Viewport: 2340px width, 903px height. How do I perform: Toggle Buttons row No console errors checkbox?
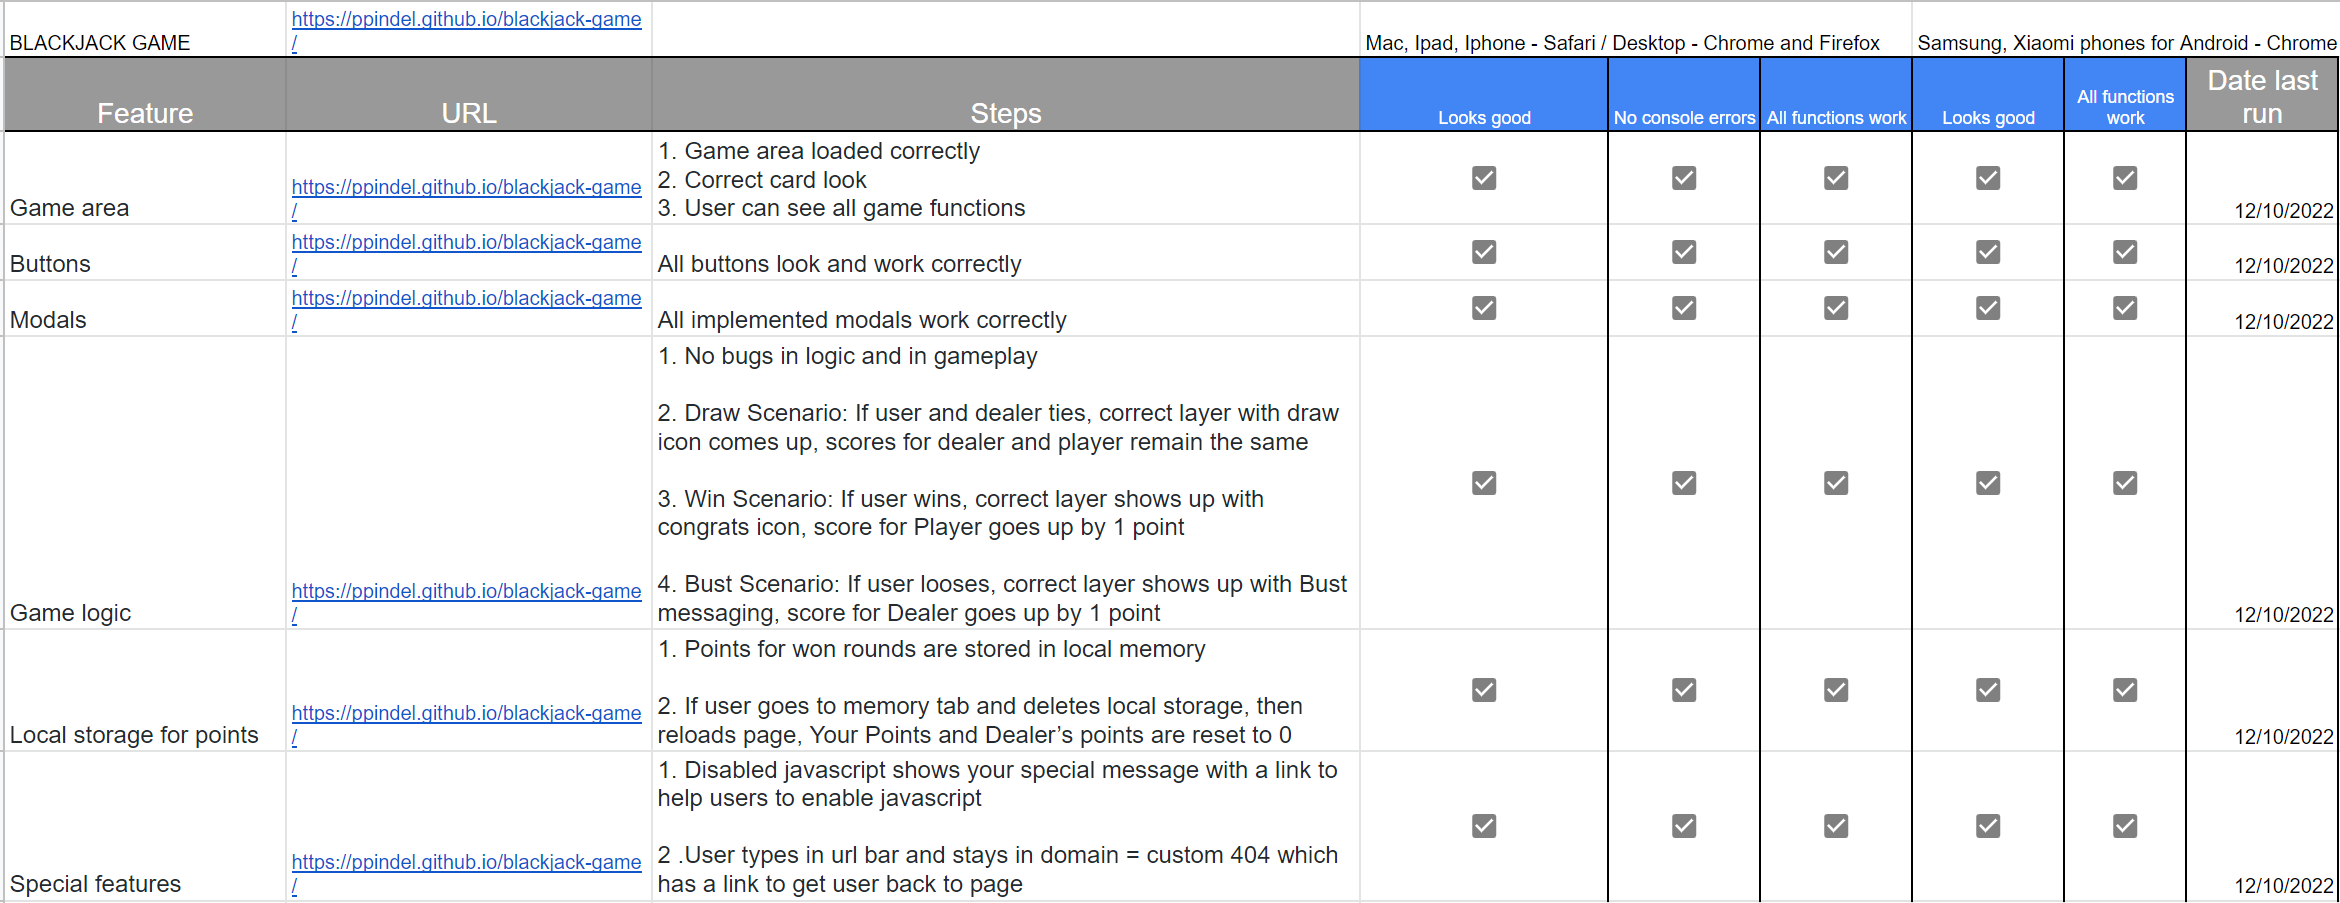coord(1684,252)
